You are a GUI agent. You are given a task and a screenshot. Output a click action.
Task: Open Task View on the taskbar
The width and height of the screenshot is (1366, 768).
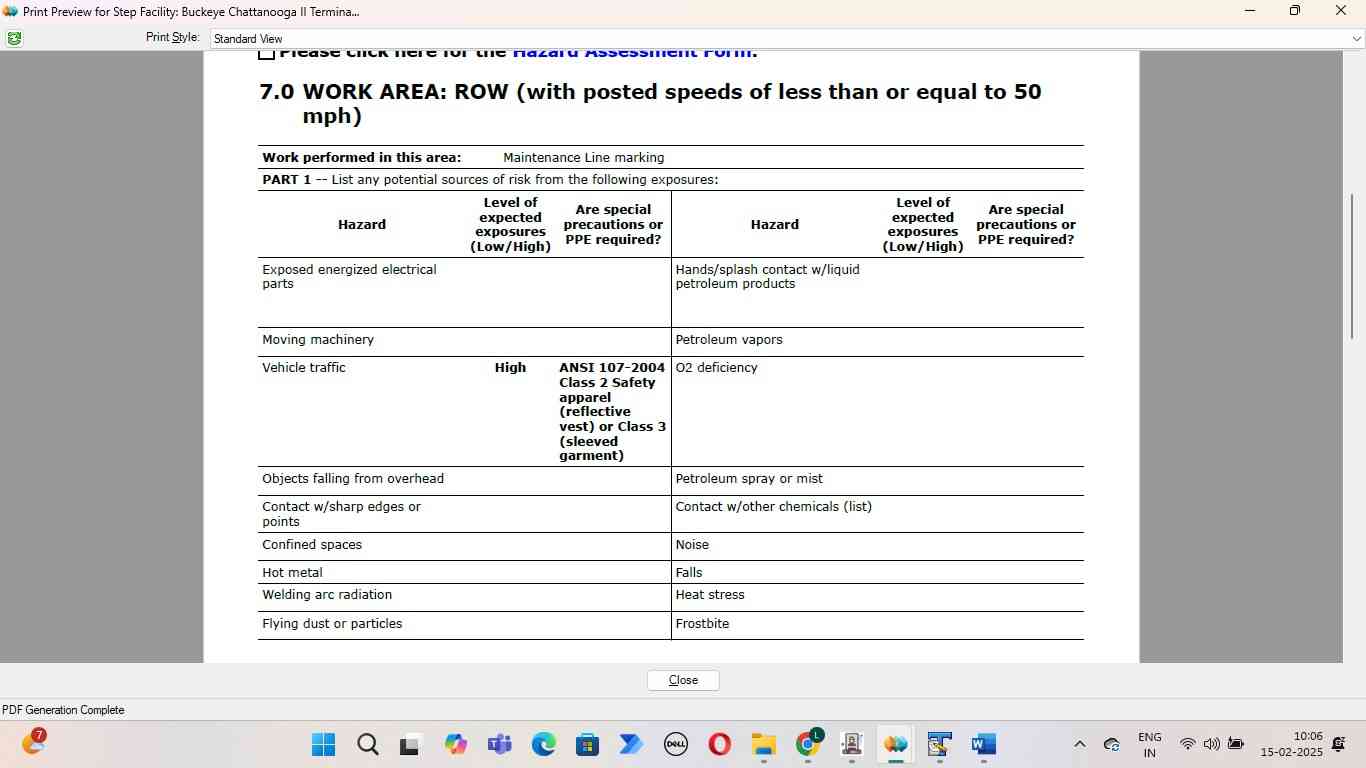pos(410,744)
